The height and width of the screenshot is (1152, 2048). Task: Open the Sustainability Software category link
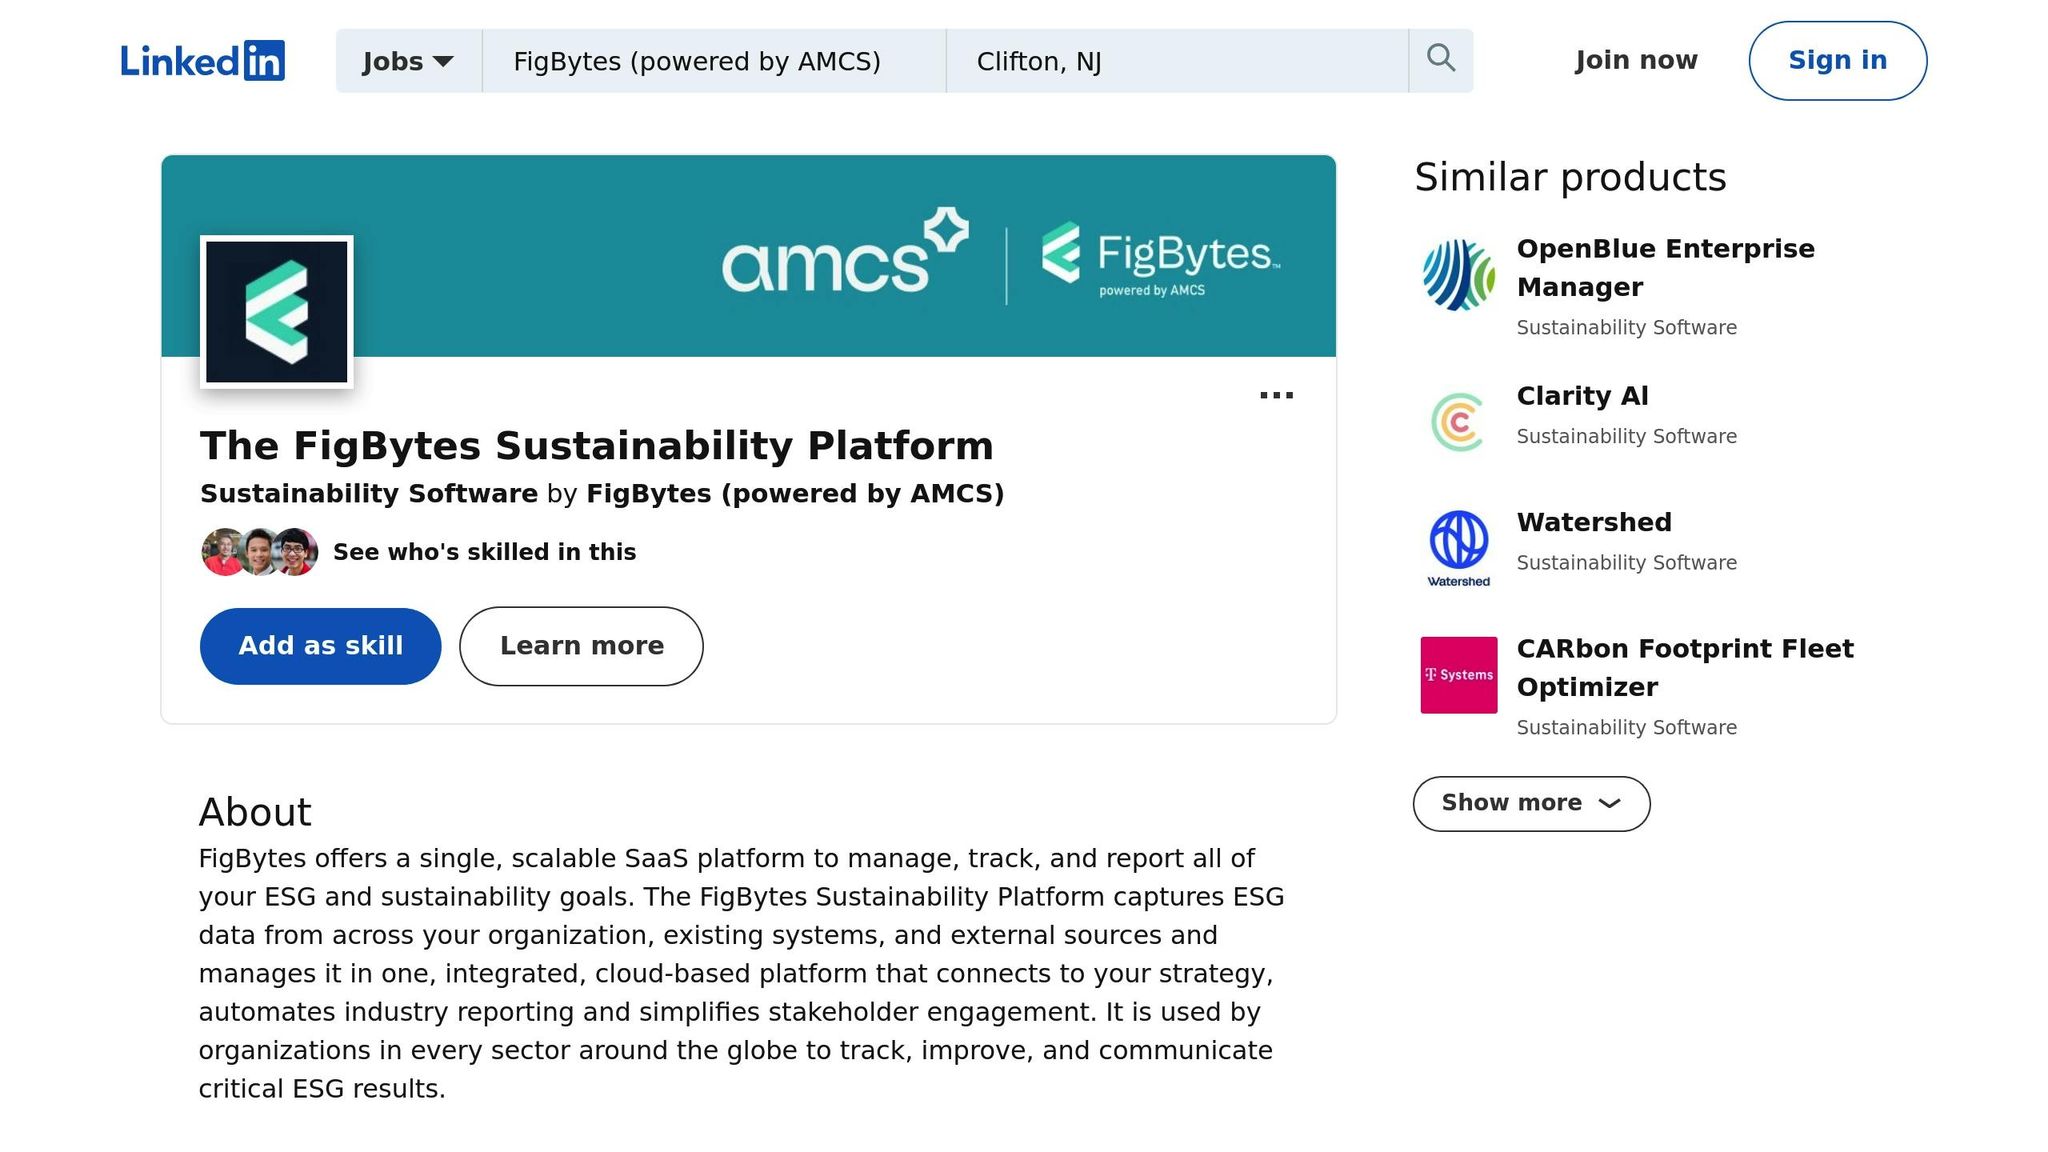point(368,494)
